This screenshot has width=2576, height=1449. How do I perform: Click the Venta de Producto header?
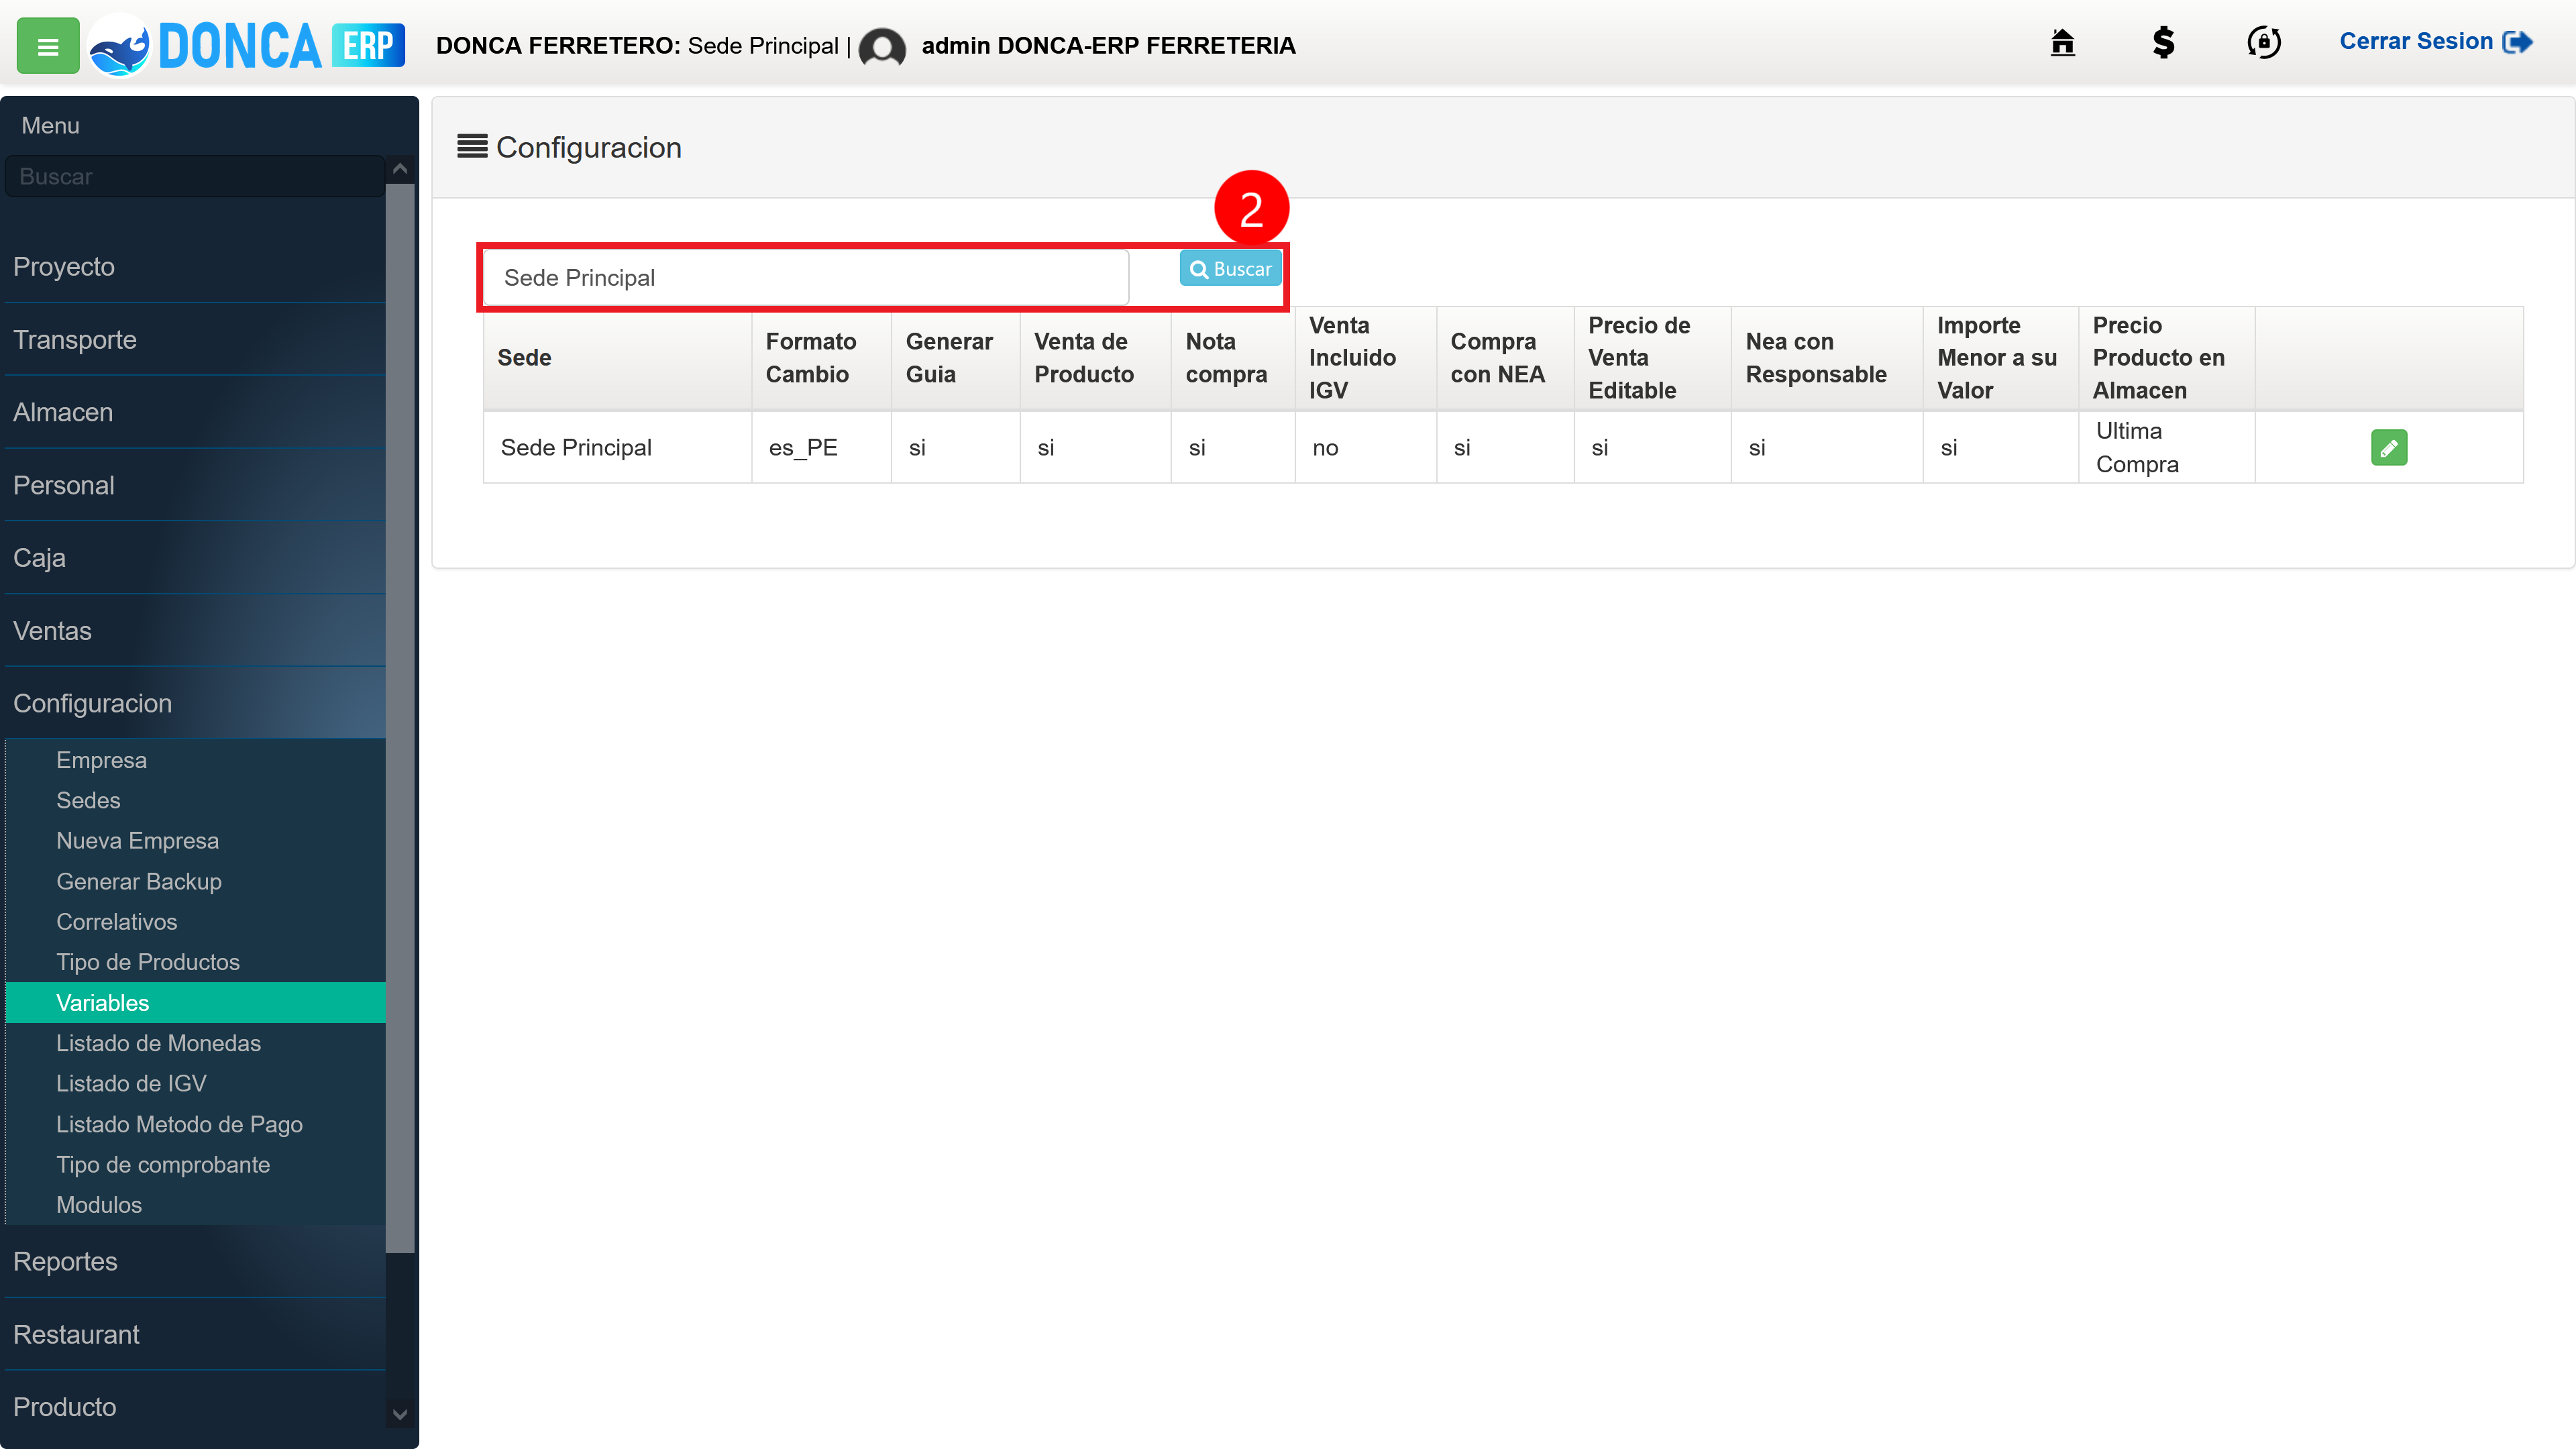click(1095, 358)
